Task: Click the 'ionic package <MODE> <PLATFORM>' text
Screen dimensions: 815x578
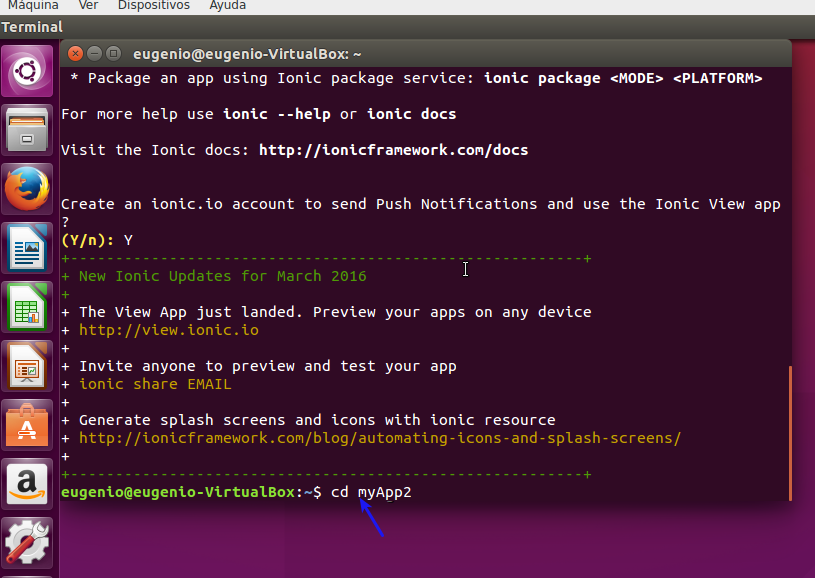Action: pyautogui.click(x=623, y=78)
